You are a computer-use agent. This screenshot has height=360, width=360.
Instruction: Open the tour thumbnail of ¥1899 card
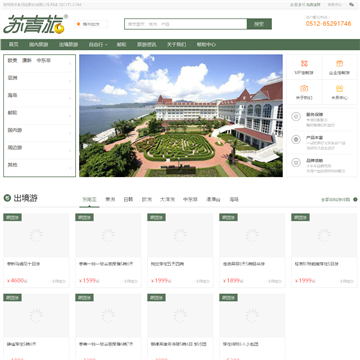tap(252, 235)
